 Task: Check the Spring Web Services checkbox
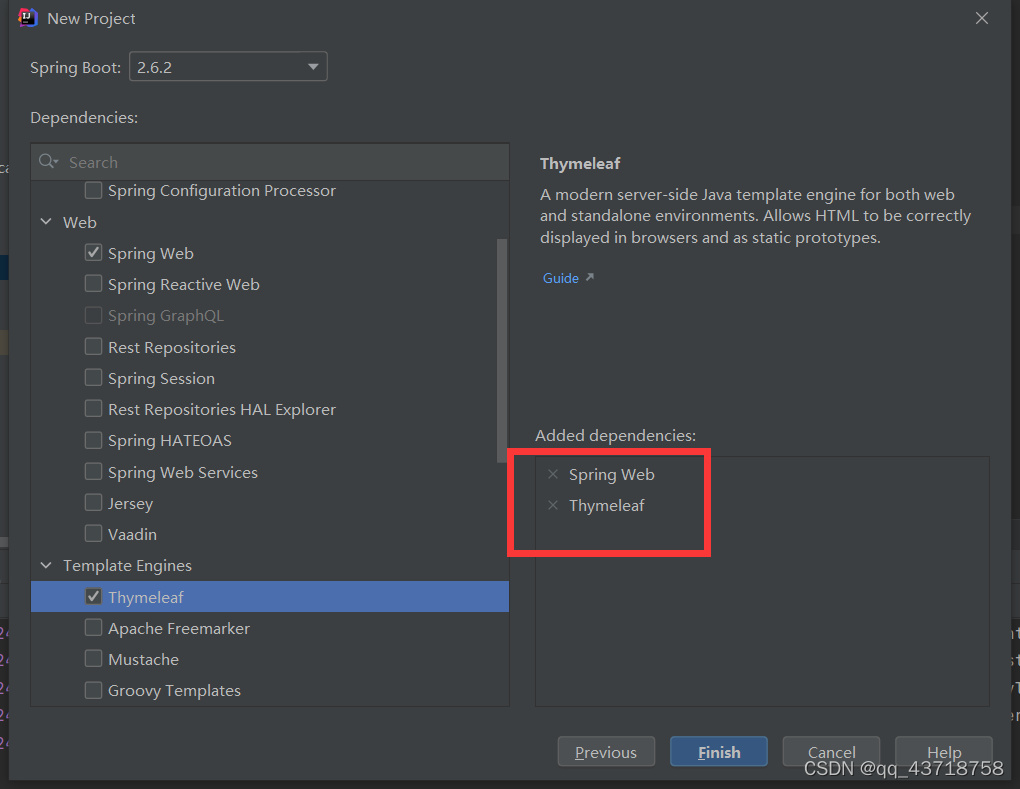pos(94,472)
